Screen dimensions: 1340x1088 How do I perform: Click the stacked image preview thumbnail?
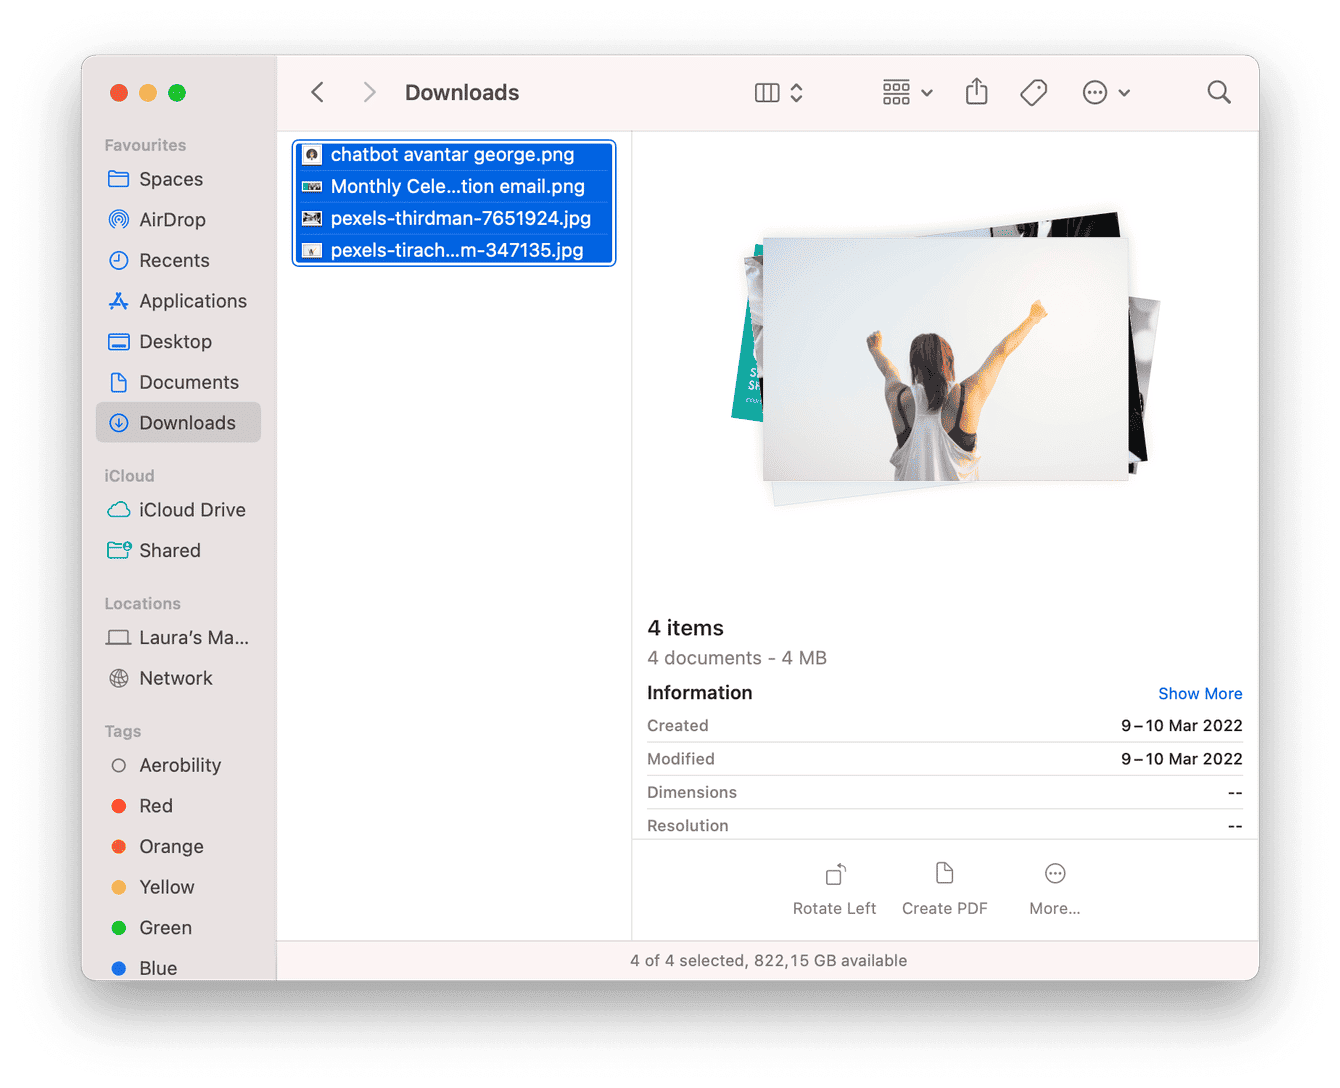click(944, 358)
